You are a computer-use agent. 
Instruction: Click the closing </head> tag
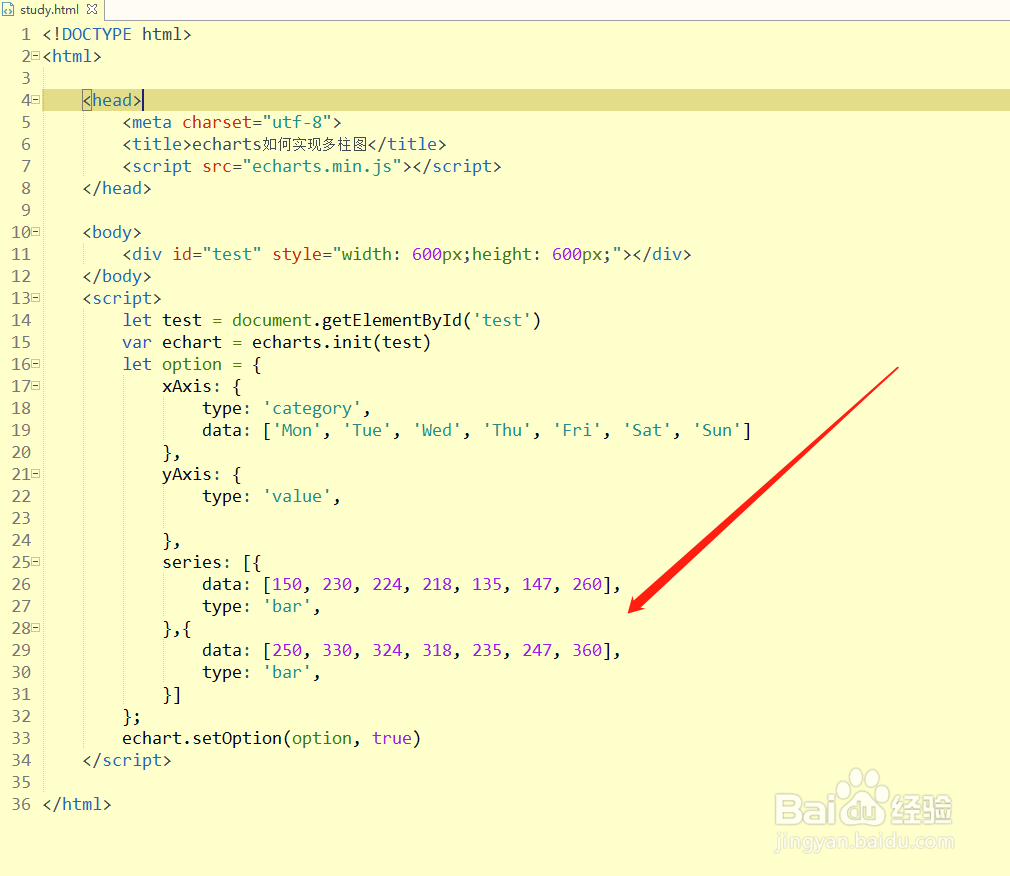(x=117, y=188)
